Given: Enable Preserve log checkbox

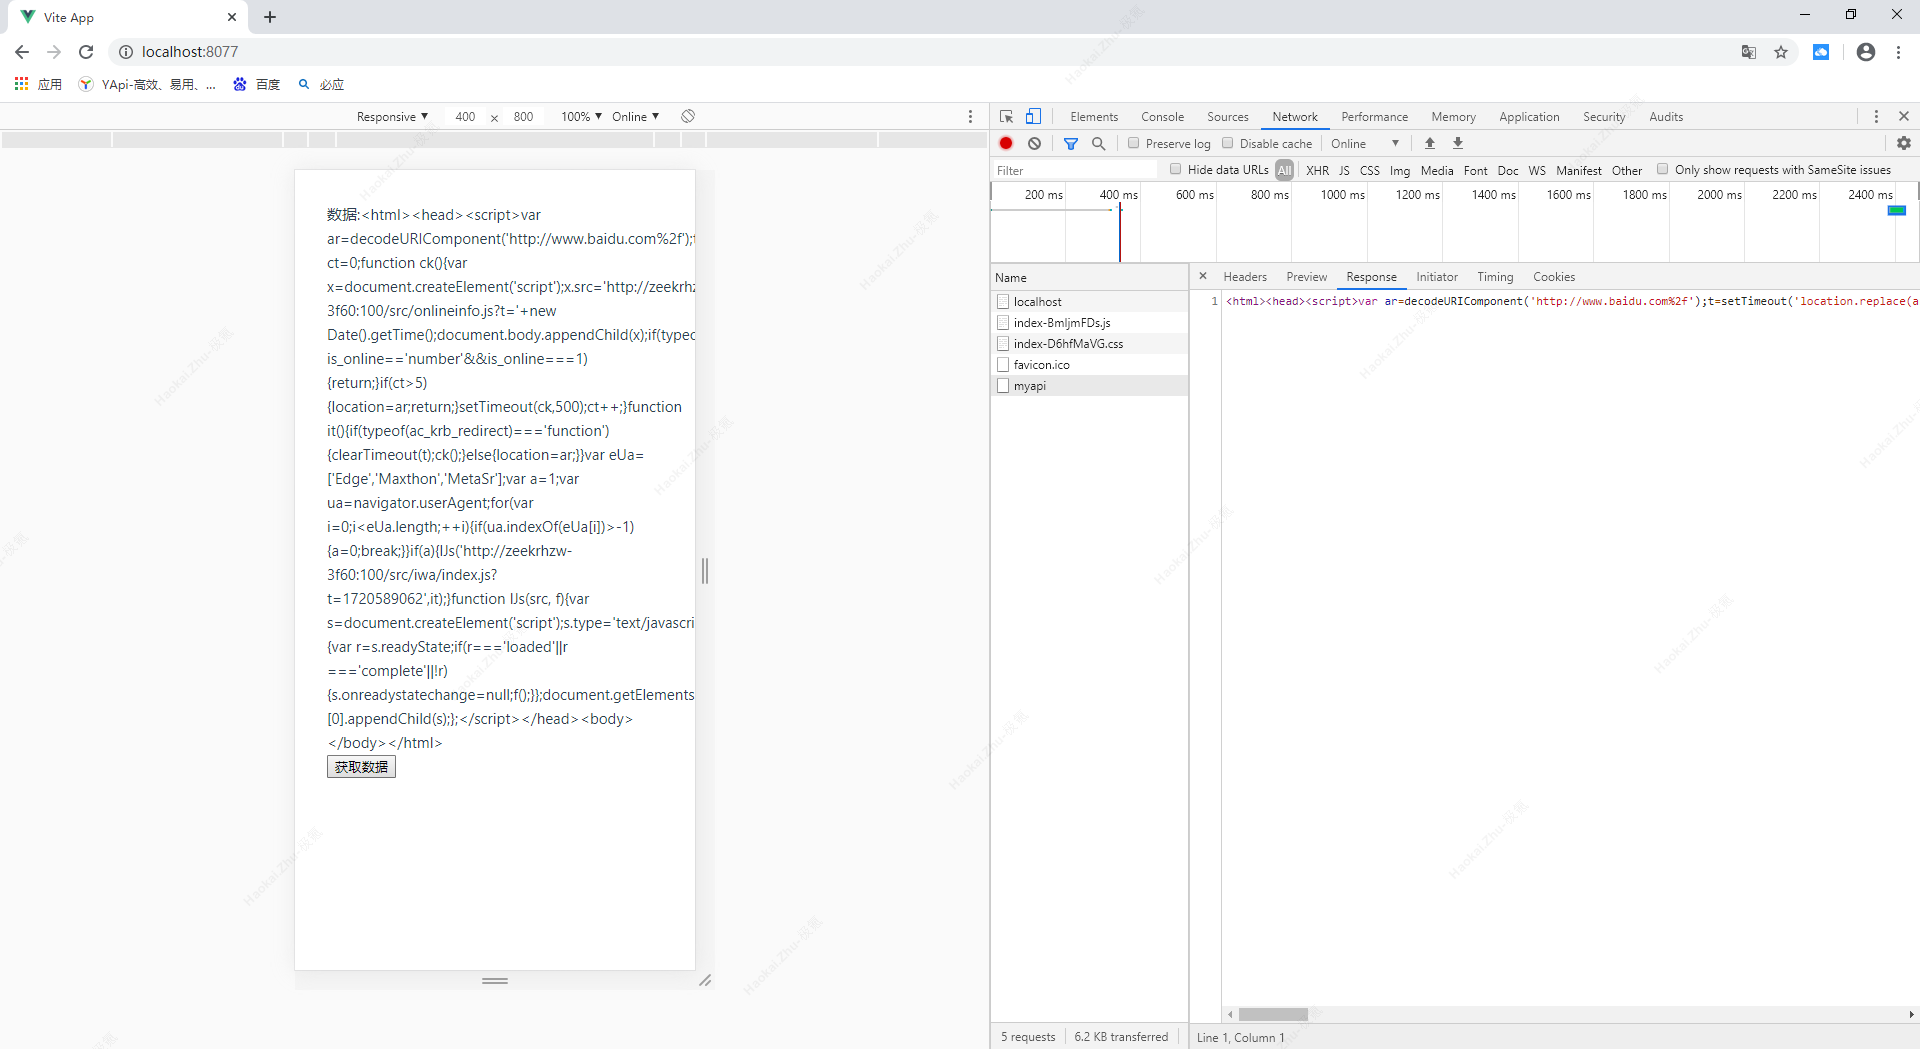Looking at the screenshot, I should (1133, 144).
